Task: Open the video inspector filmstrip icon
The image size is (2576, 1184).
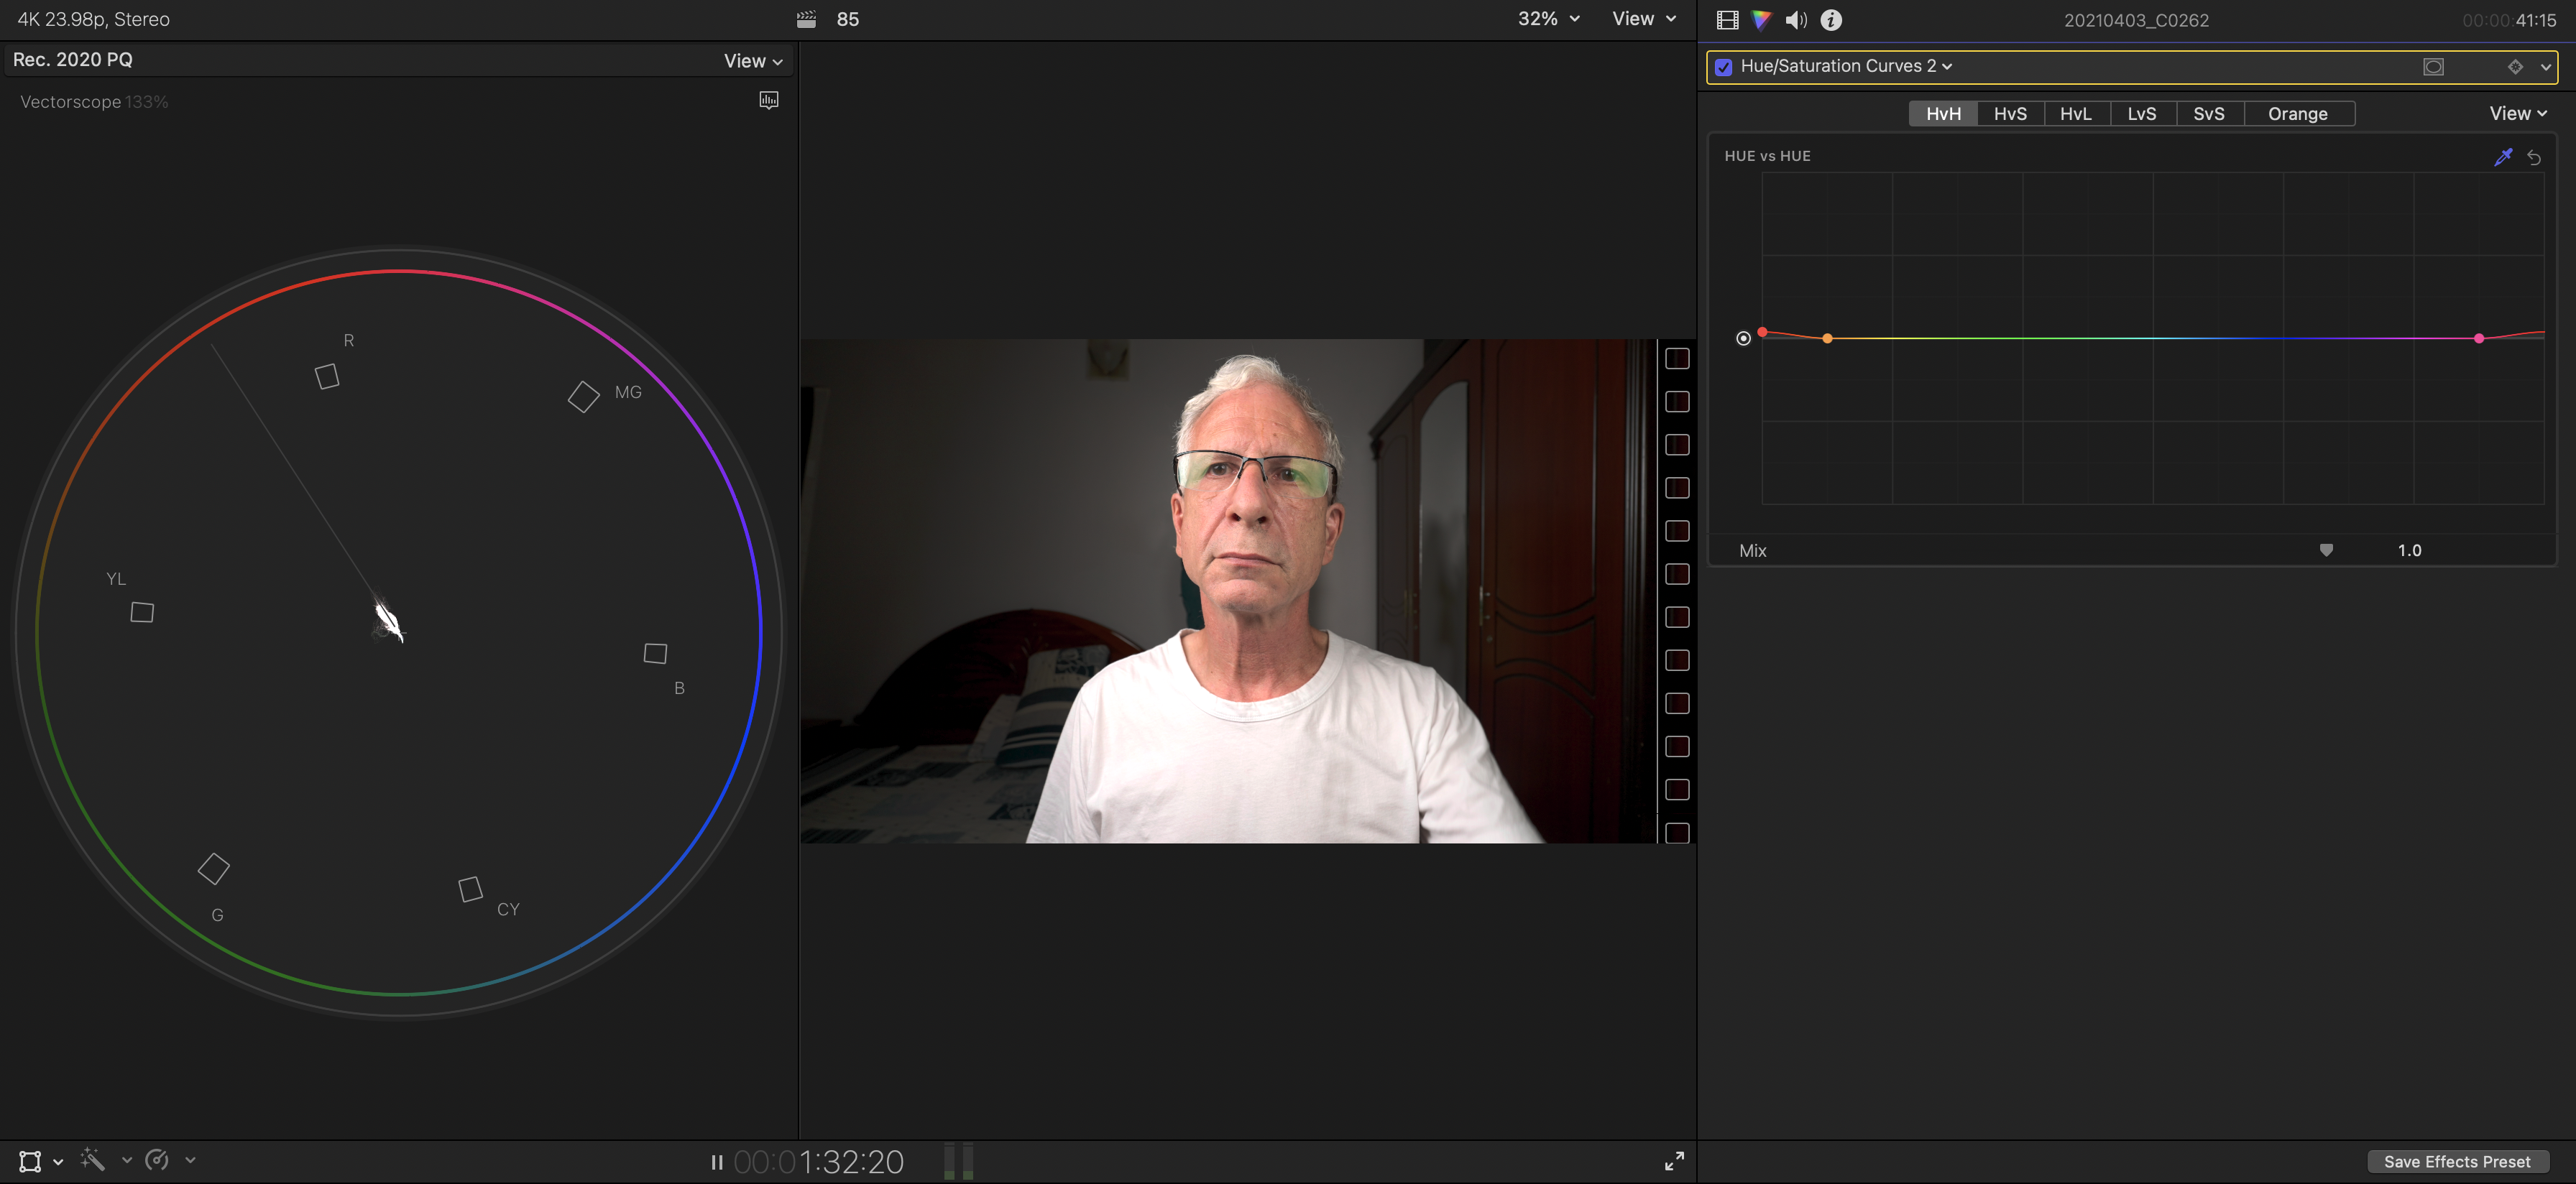Action: (1727, 20)
